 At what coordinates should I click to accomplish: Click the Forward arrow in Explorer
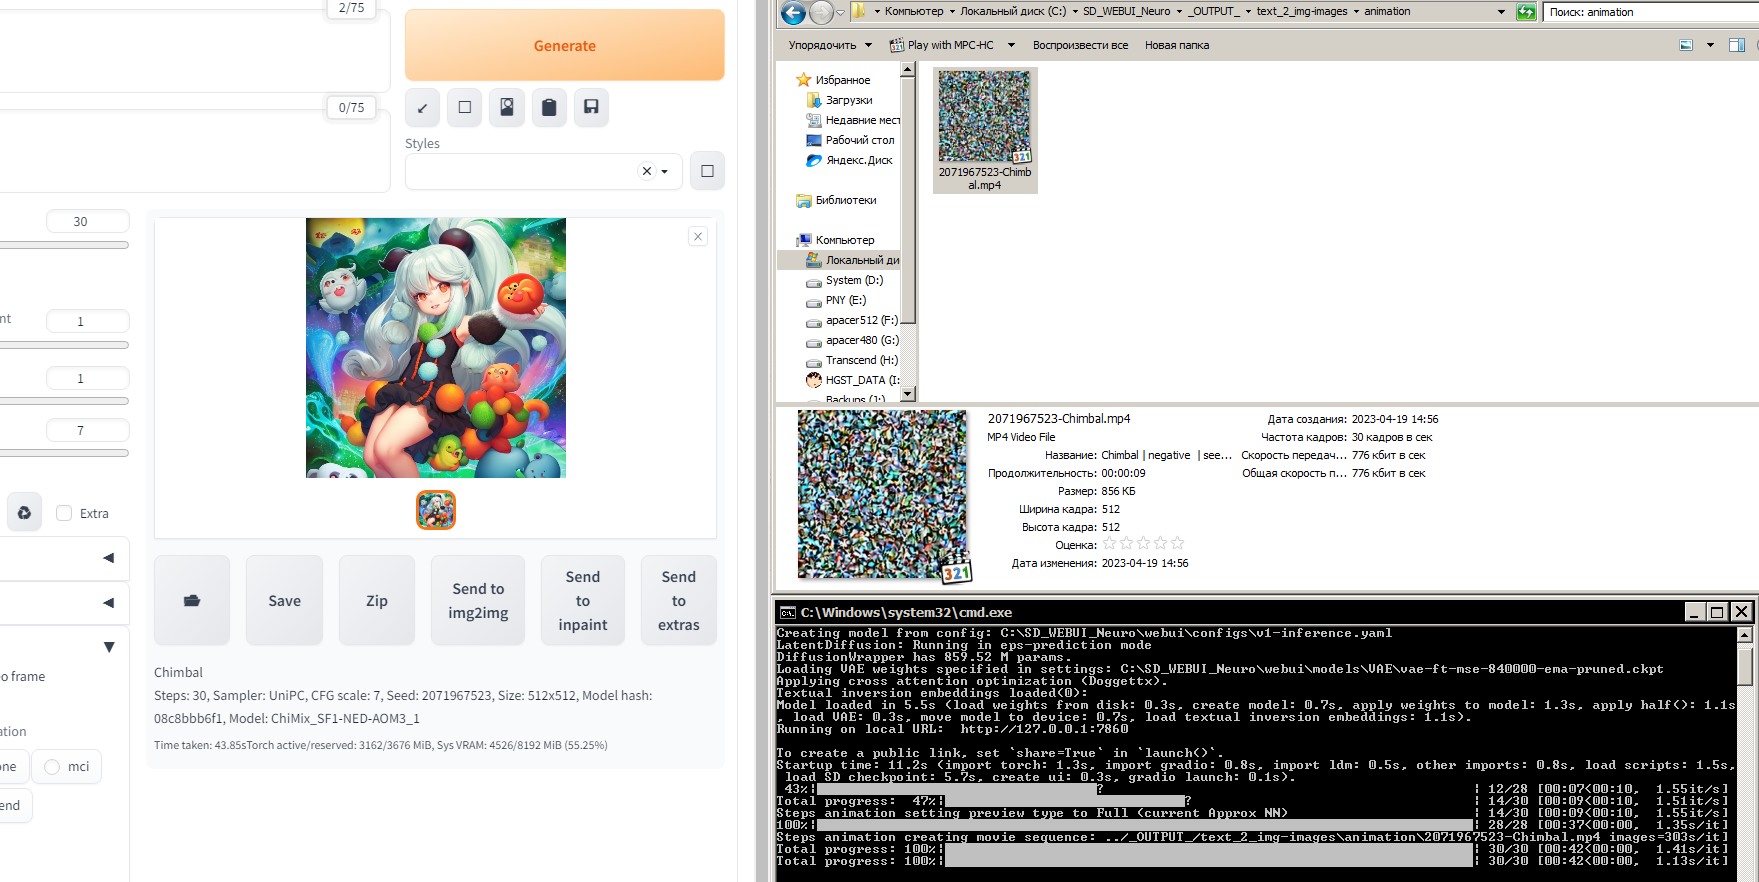tap(821, 12)
